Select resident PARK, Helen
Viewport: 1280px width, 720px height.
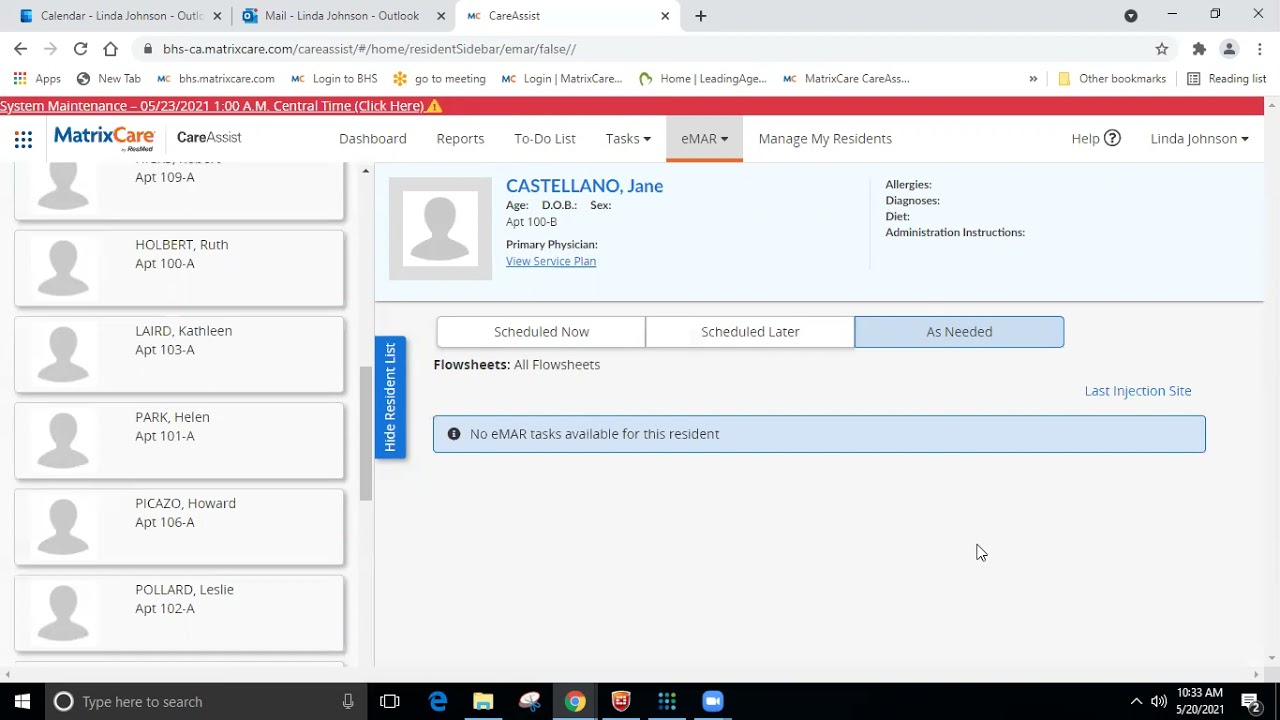[179, 440]
